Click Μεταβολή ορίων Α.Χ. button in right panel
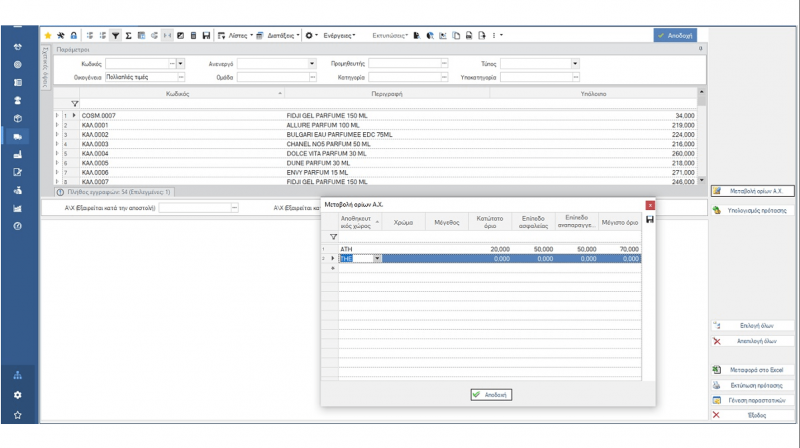This screenshot has width=800, height=448. click(x=753, y=191)
